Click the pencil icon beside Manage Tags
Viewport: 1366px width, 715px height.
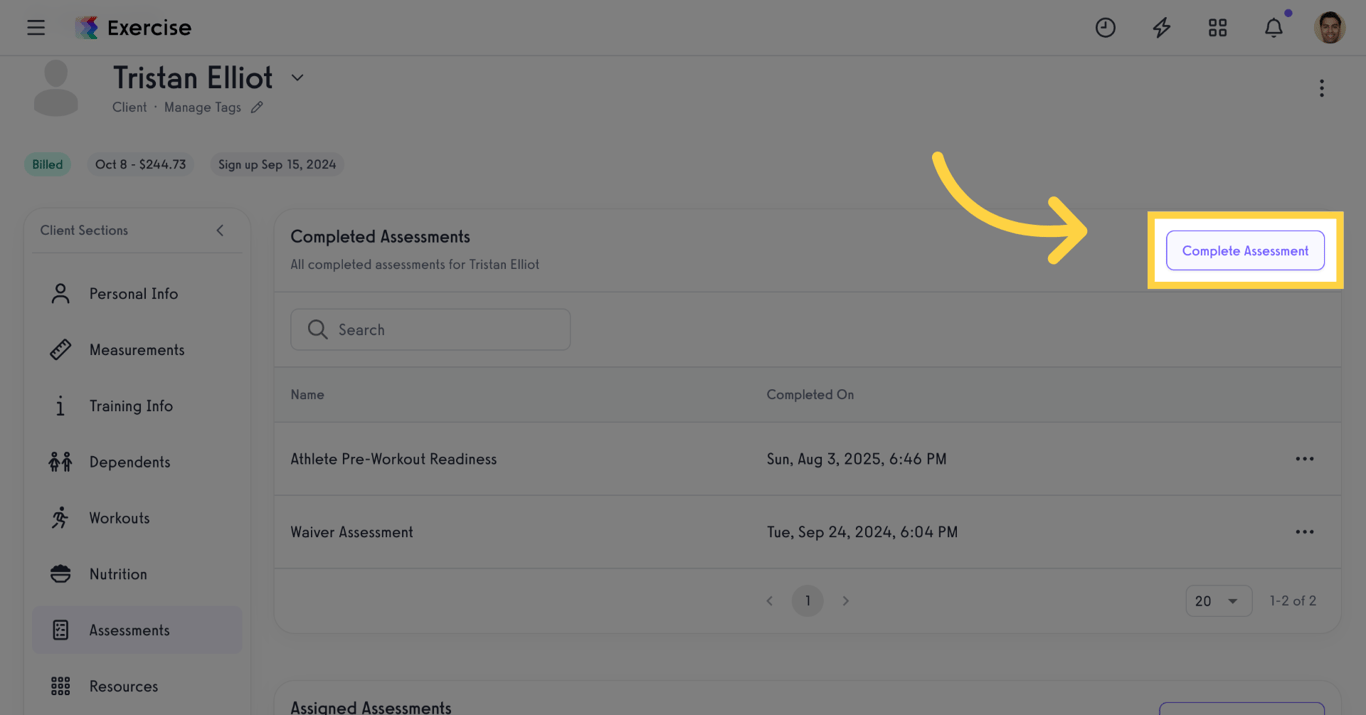[x=257, y=108]
